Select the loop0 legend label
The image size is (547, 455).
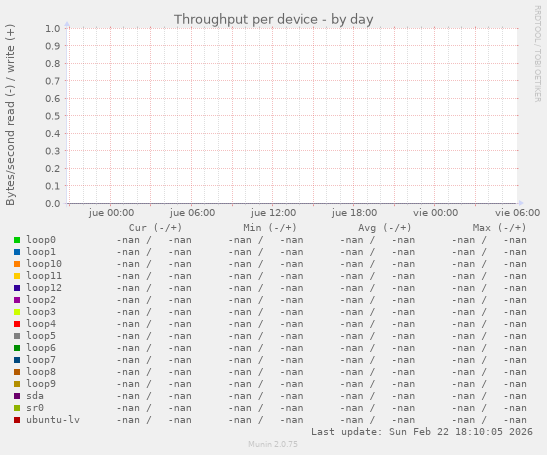tap(41, 240)
